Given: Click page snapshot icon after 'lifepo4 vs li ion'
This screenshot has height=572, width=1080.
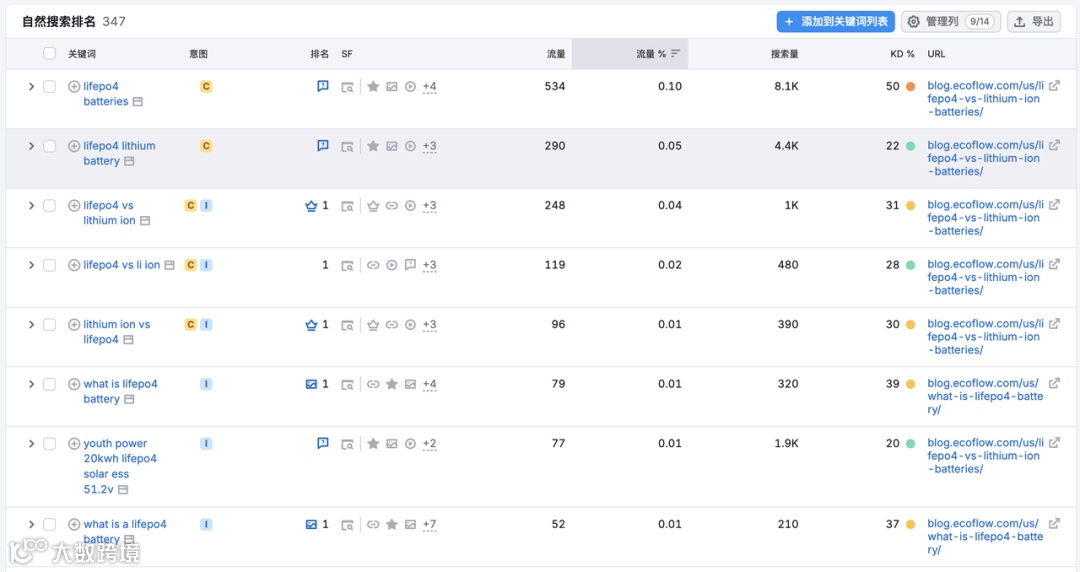Looking at the screenshot, I should [x=170, y=265].
